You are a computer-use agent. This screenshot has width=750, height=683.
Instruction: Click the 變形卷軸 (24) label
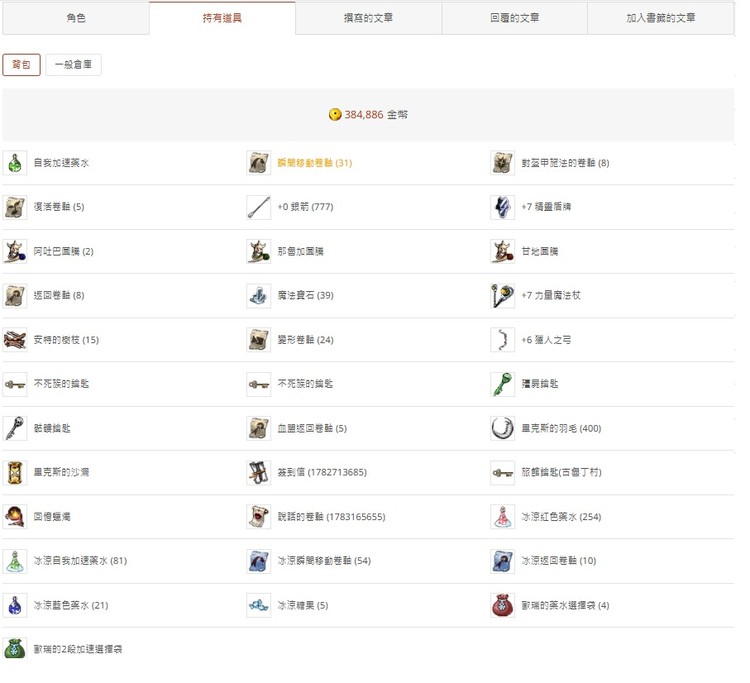tap(306, 340)
